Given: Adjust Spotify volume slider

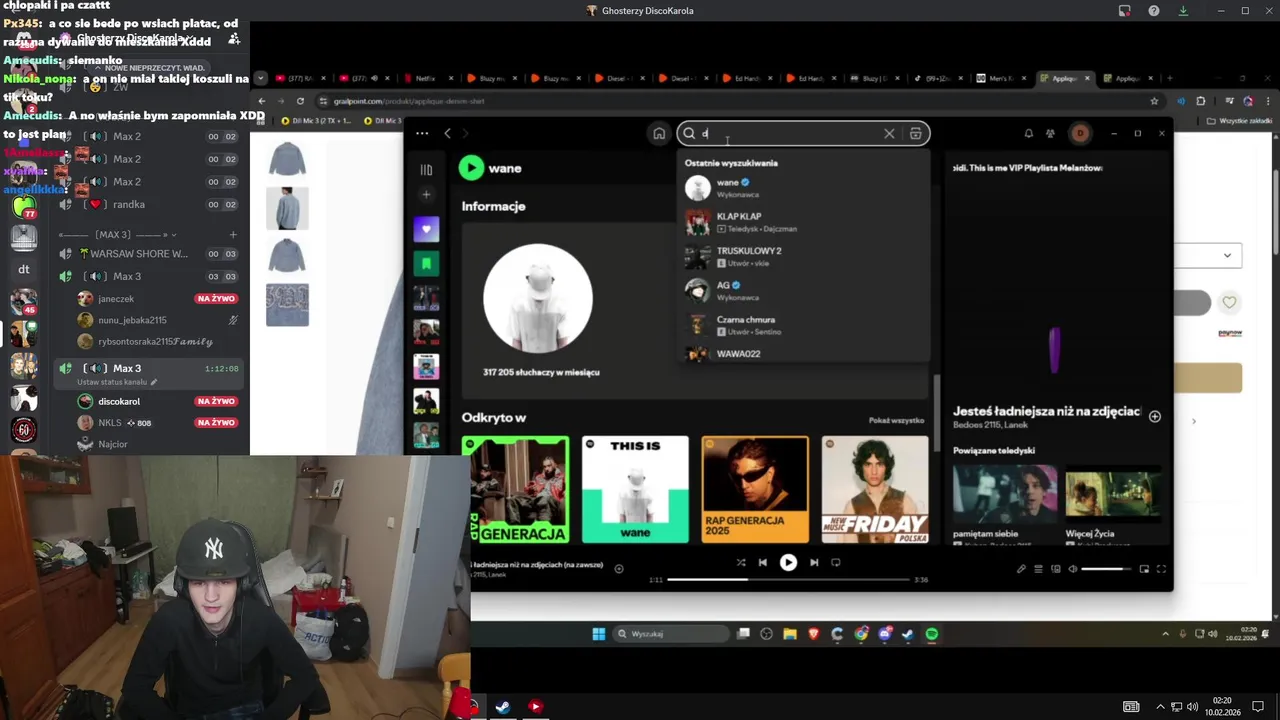Looking at the screenshot, I should tap(1108, 569).
